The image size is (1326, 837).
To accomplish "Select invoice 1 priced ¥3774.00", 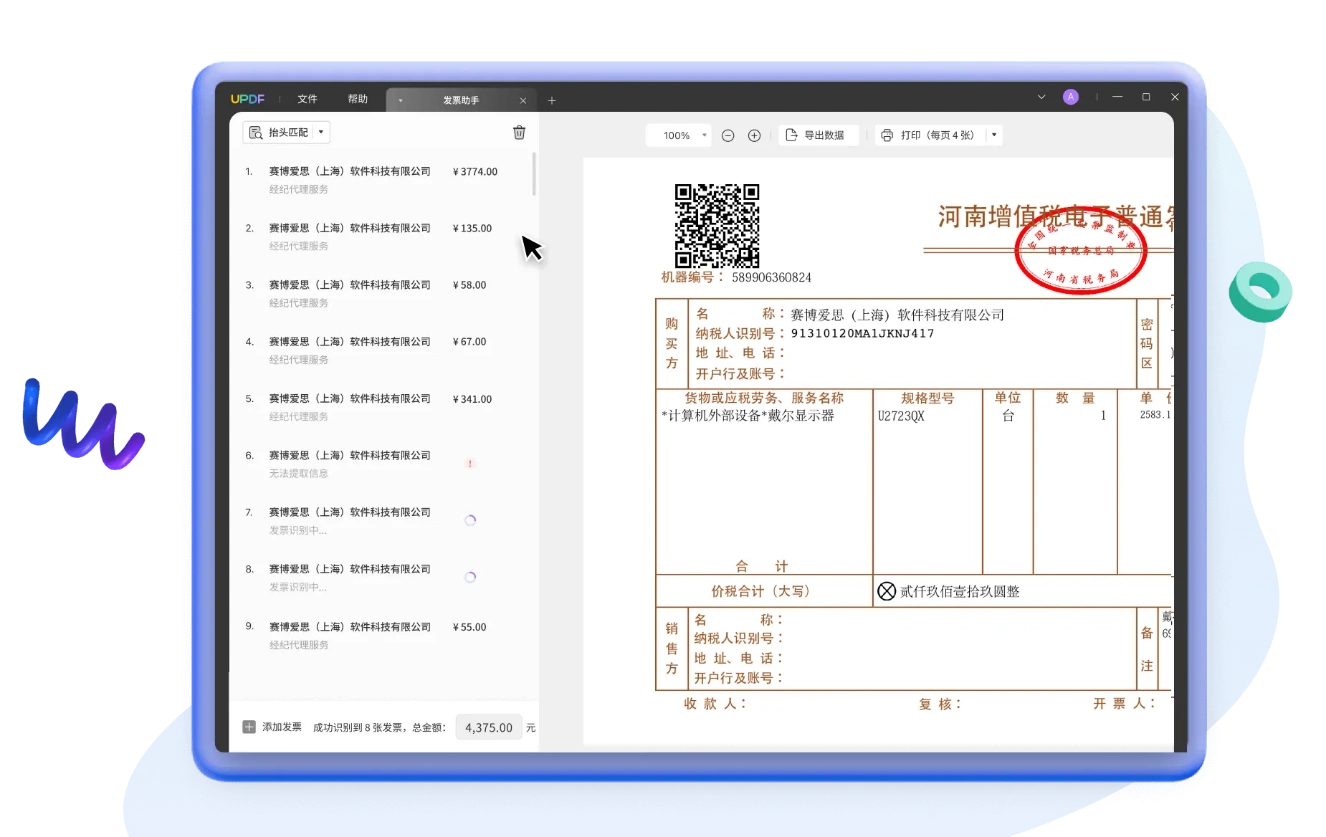I will click(382, 180).
